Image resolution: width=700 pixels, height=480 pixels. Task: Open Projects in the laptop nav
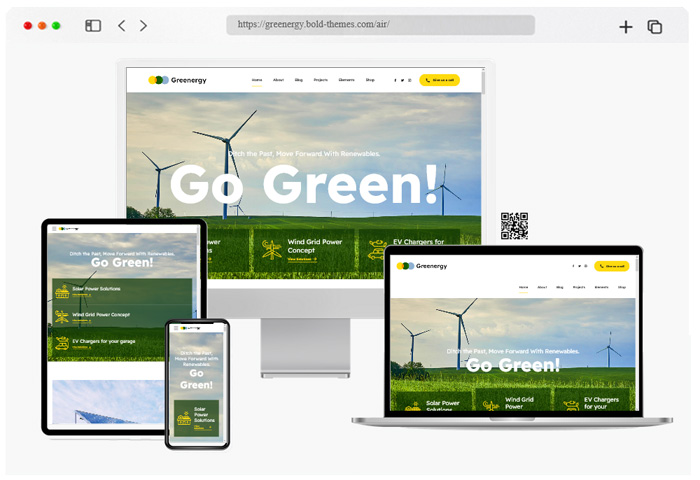click(579, 287)
